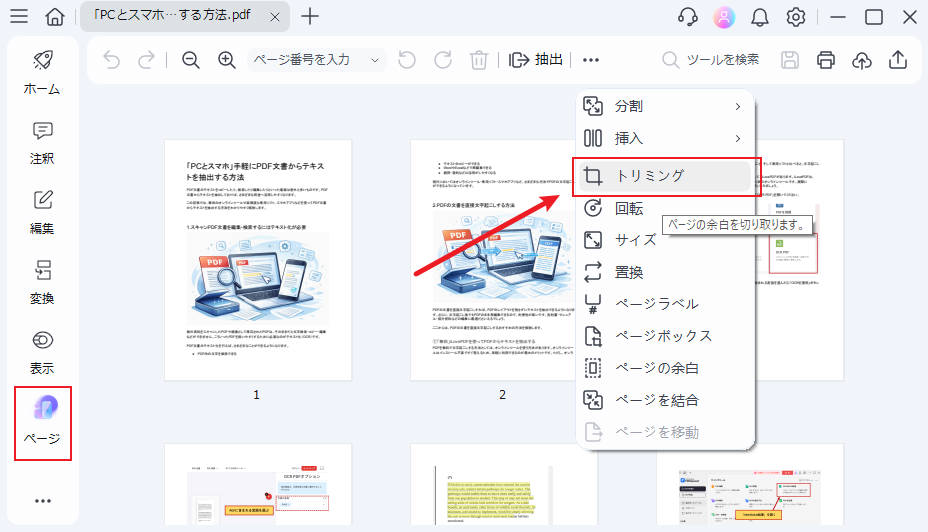This screenshot has width=928, height=532.
Task: Delete the page with trash icon
Action: (478, 60)
